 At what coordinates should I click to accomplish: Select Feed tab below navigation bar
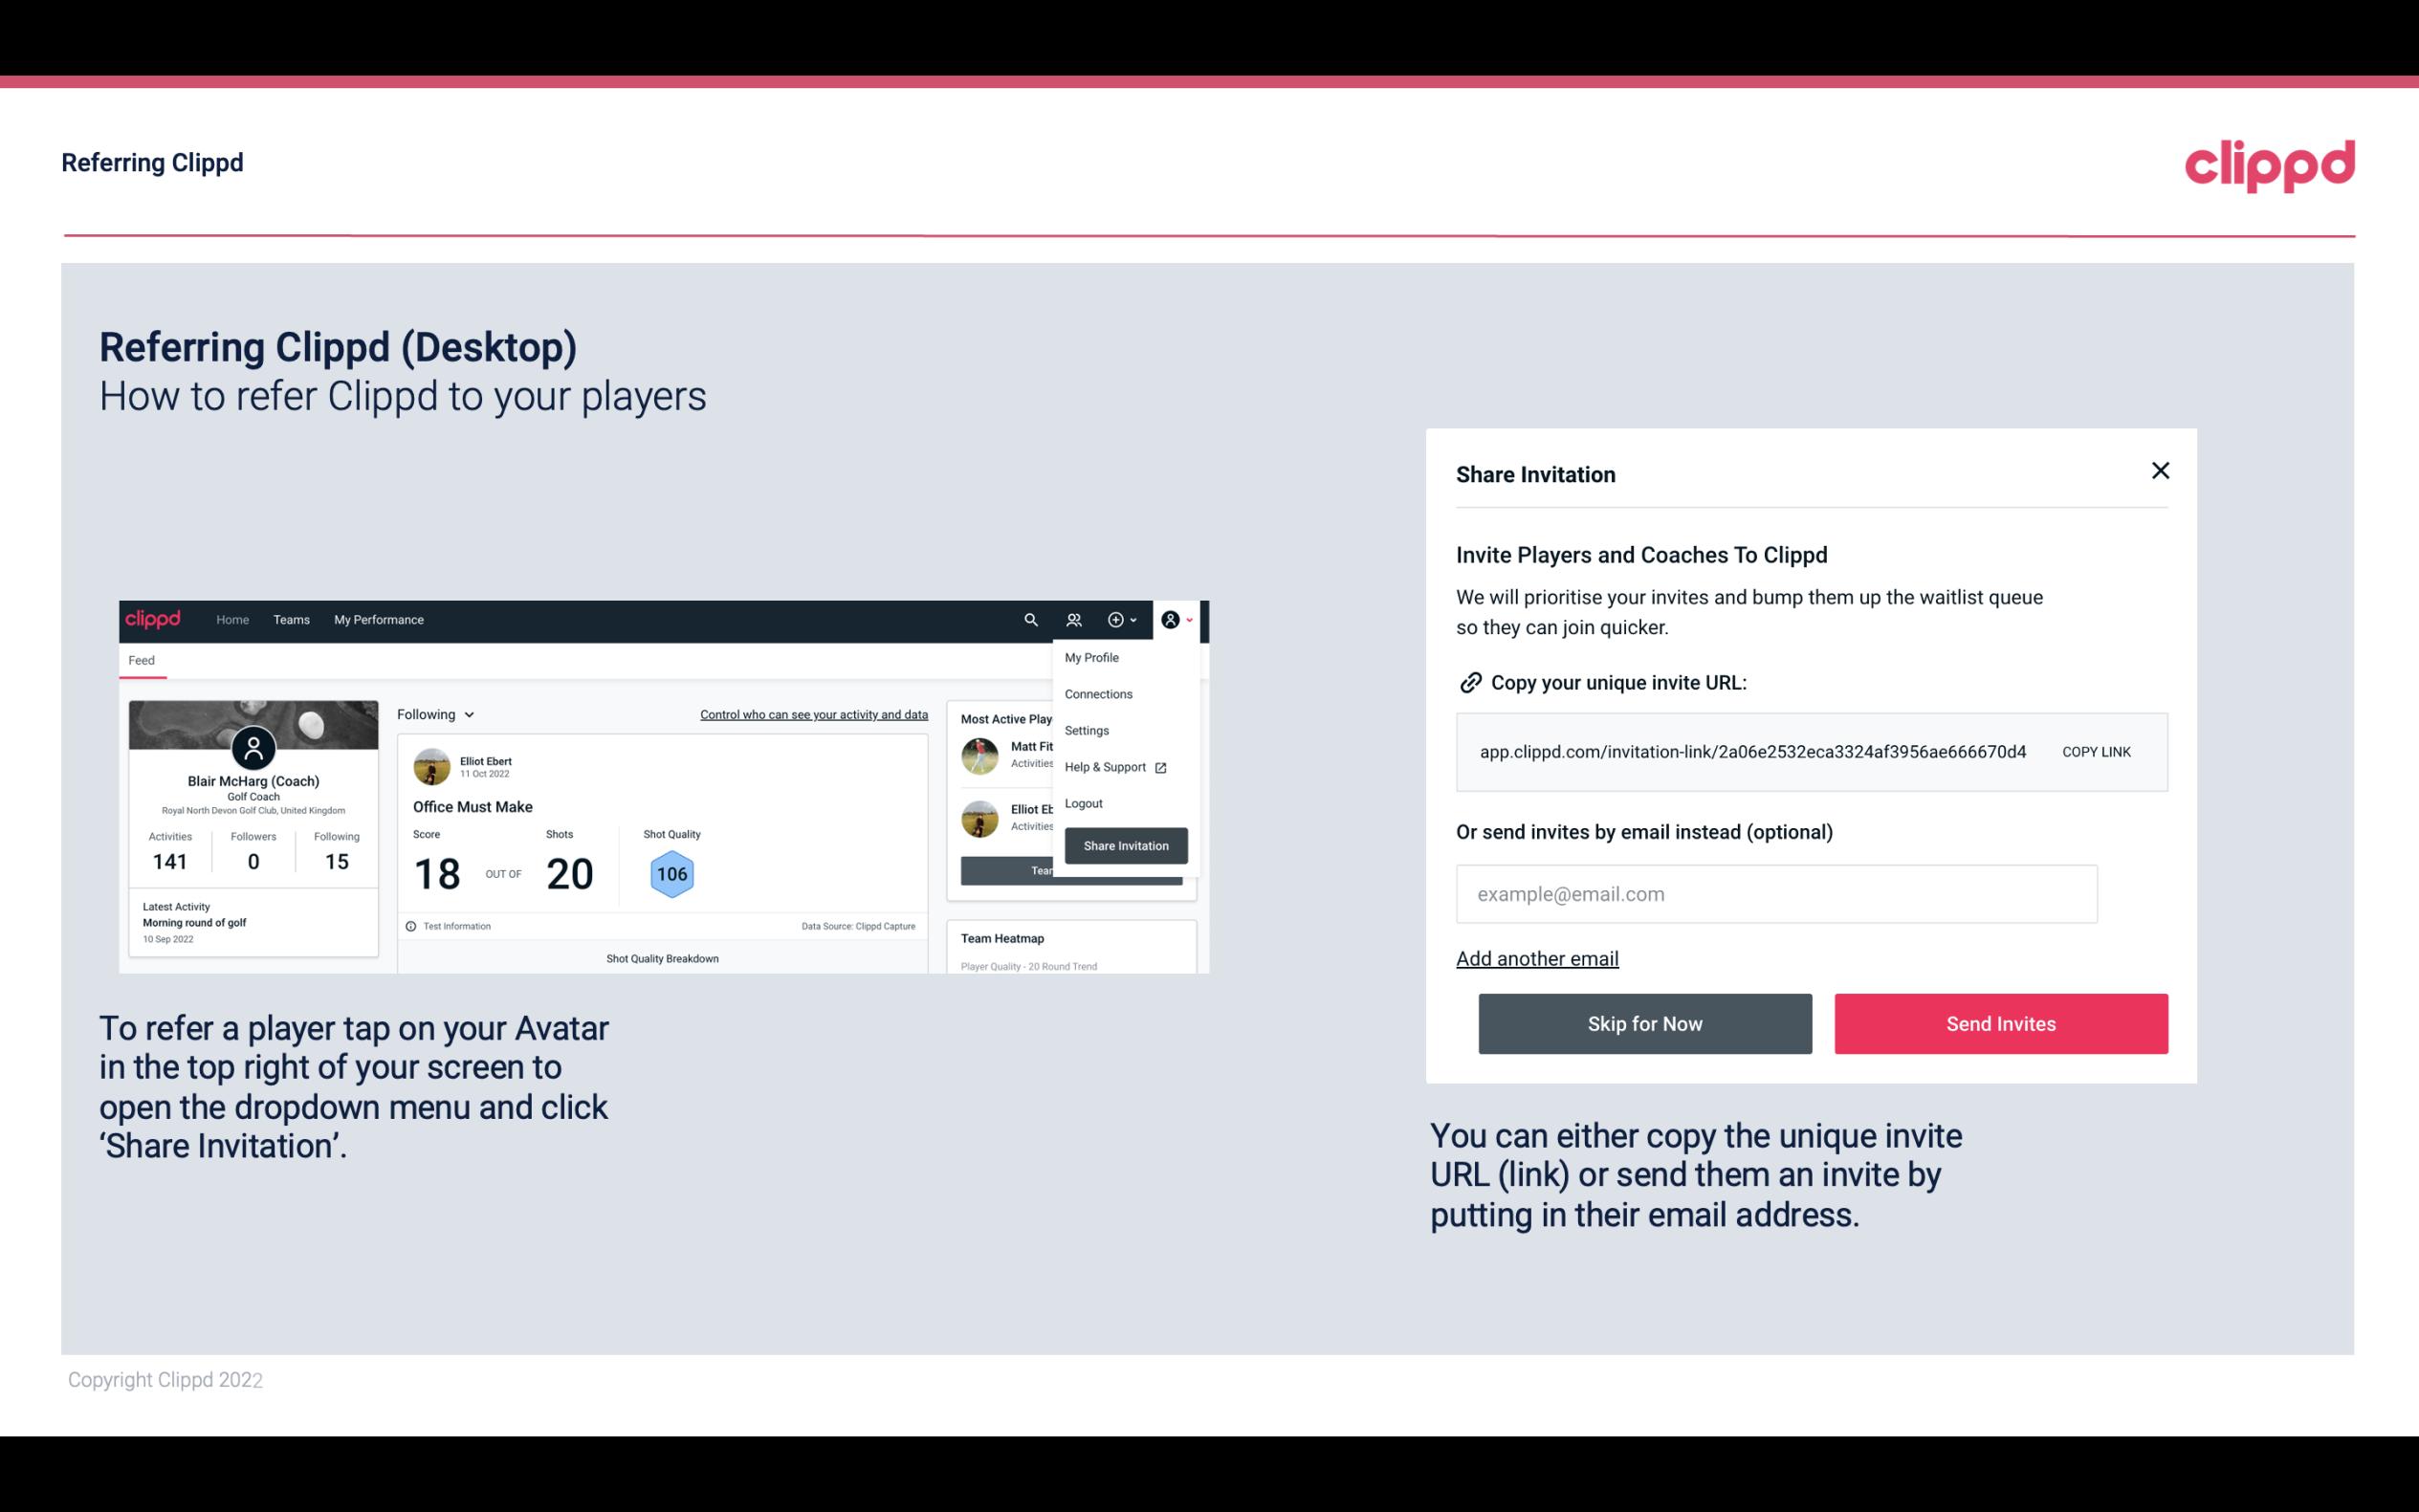click(x=141, y=658)
